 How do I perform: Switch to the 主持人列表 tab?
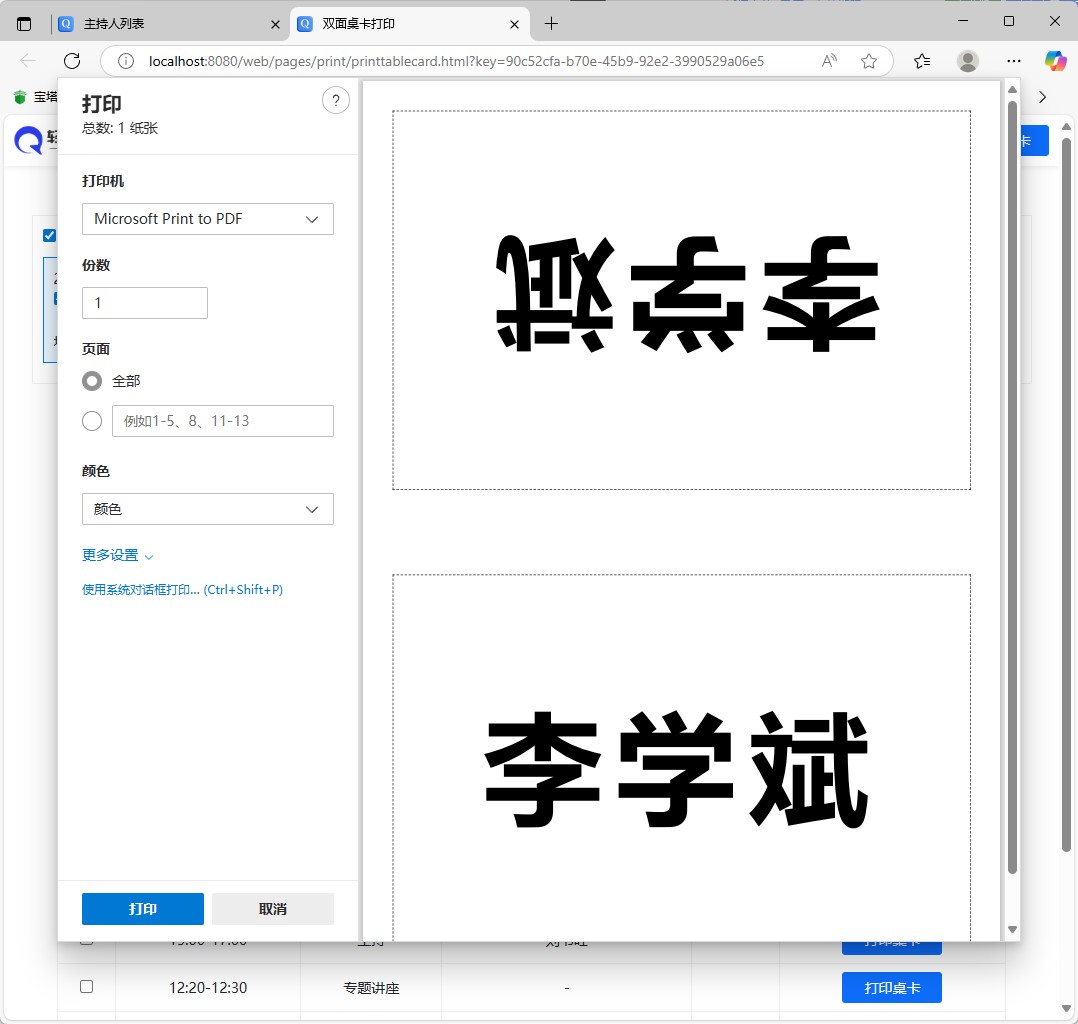point(169,24)
